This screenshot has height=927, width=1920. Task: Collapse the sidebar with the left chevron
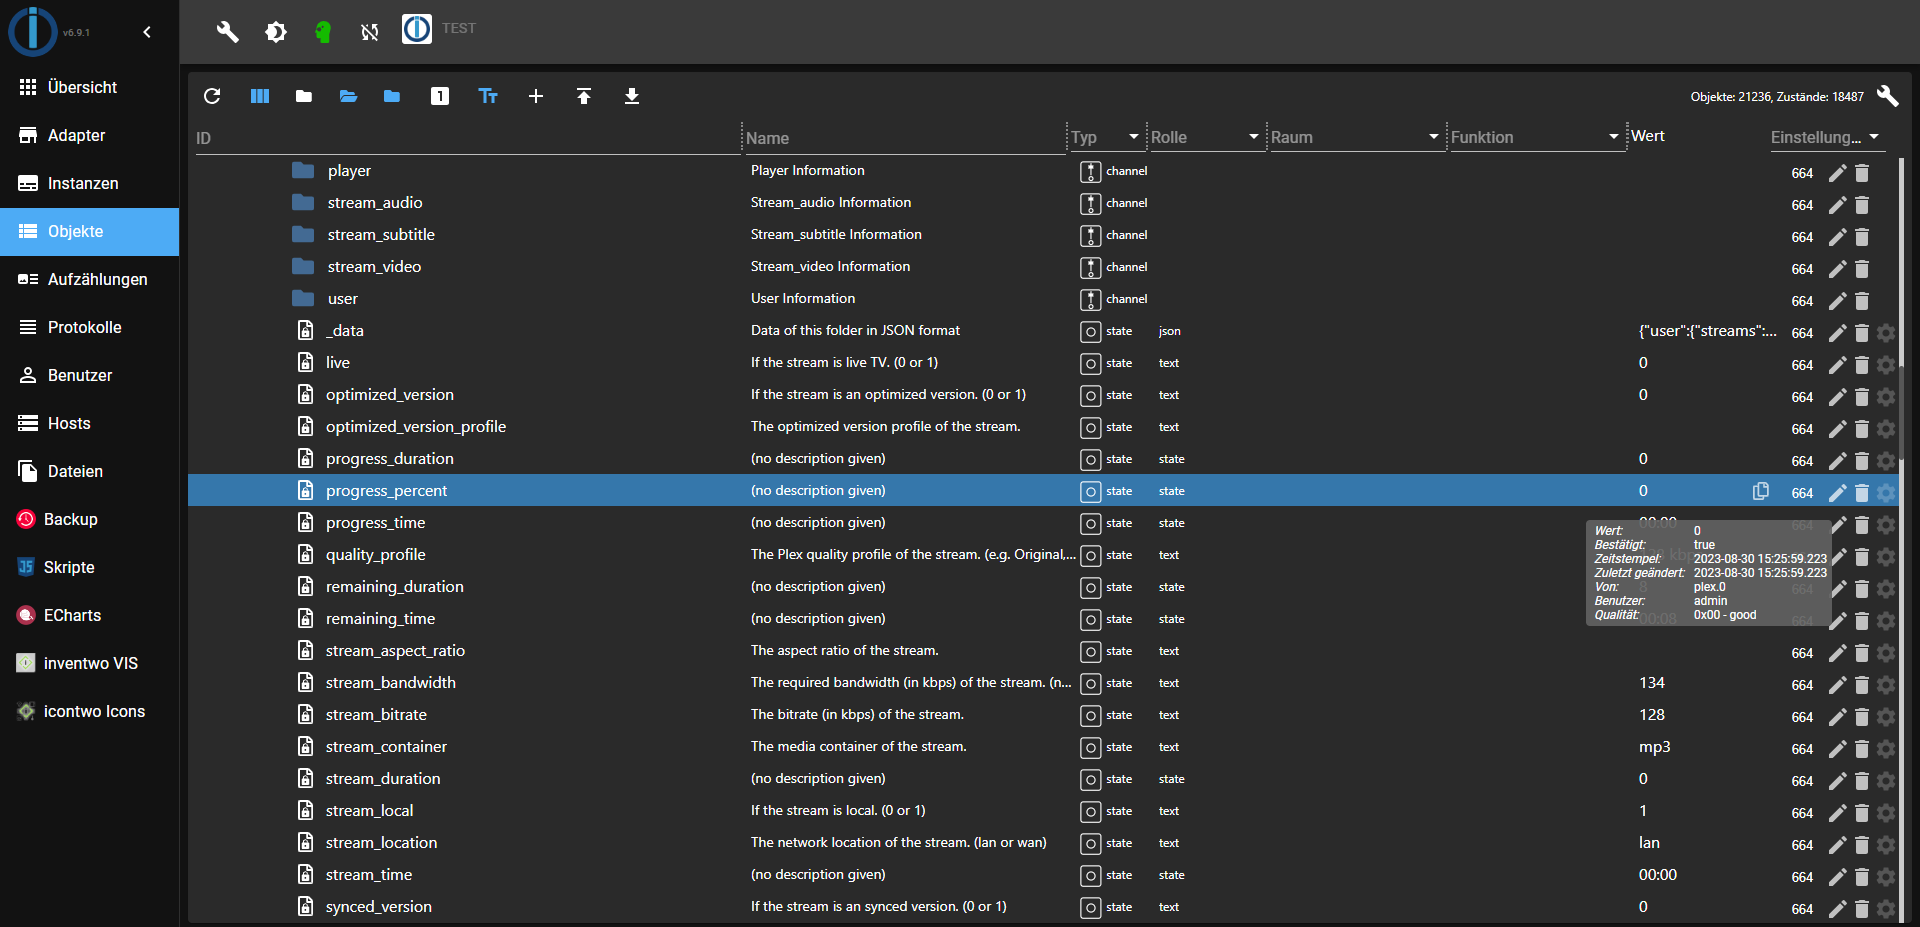click(147, 32)
